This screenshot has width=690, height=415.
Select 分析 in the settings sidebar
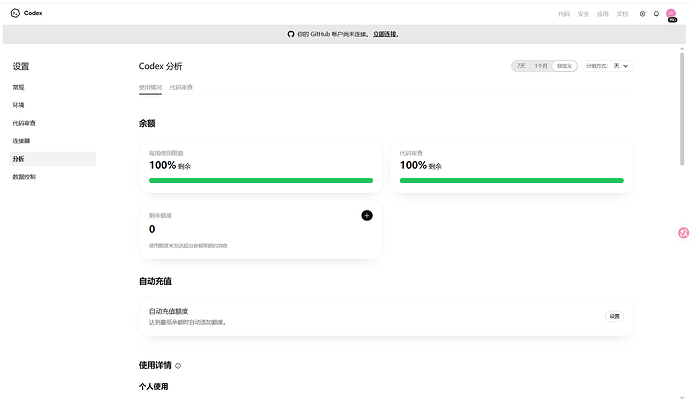[x=52, y=159]
